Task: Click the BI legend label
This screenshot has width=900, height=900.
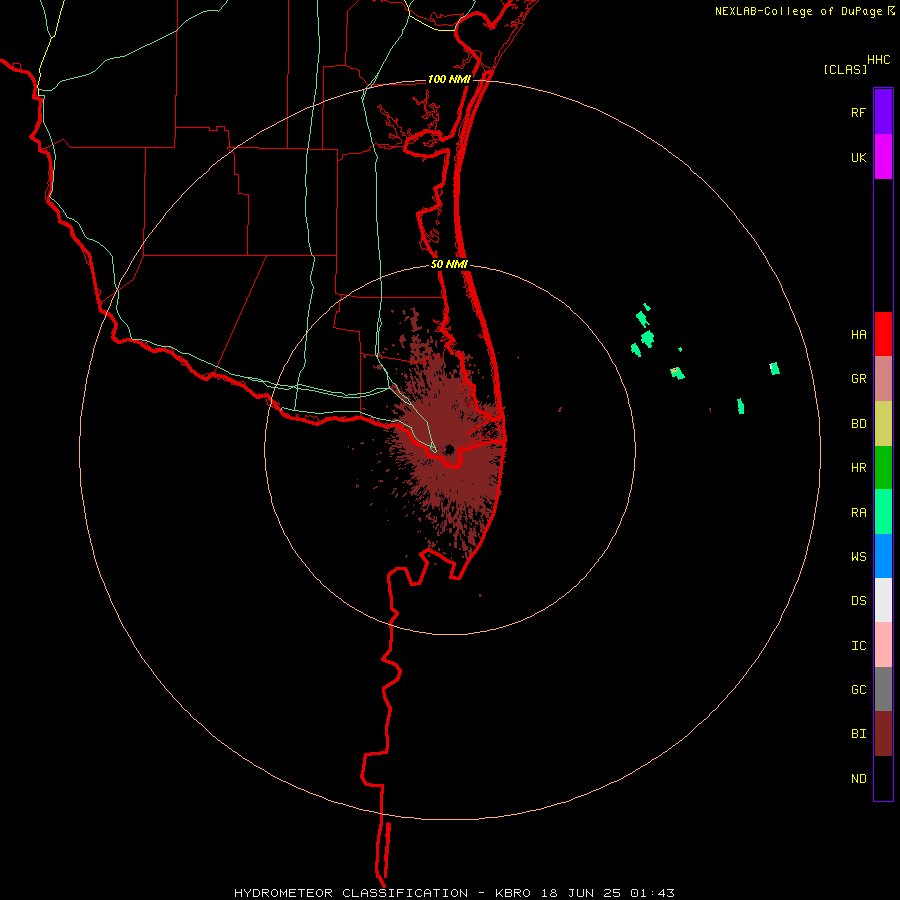Action: (x=858, y=734)
